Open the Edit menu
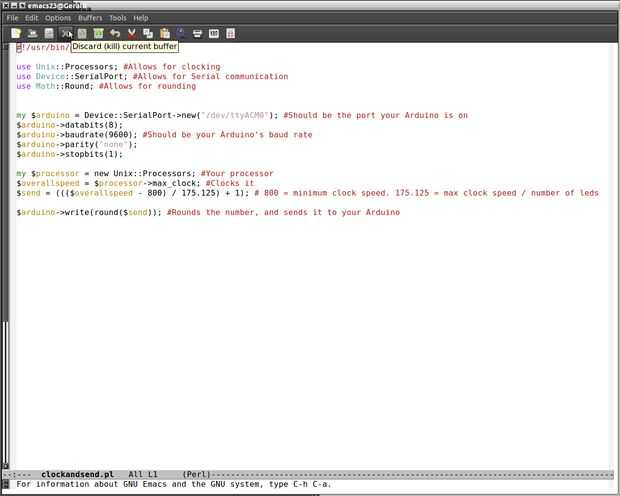 32,18
